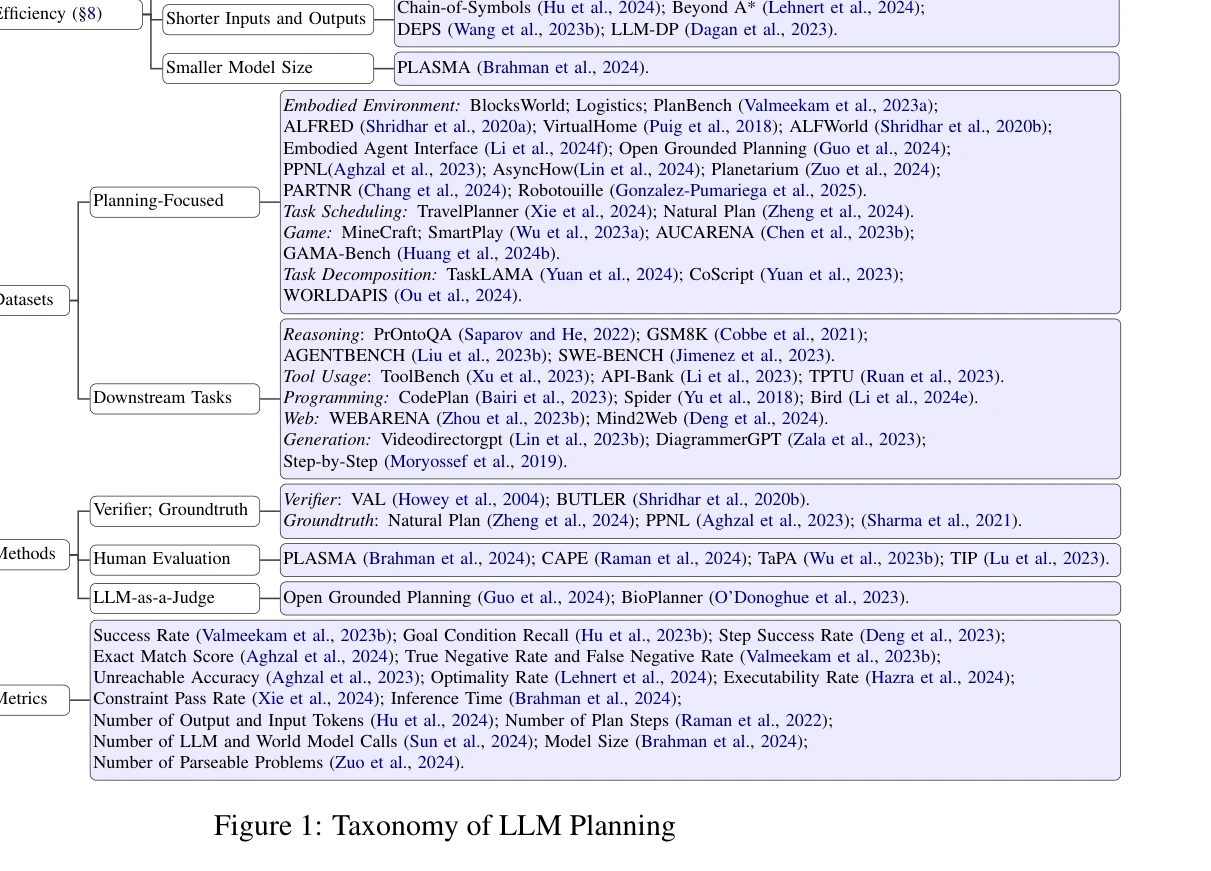Open the Deng et al., 2024 Mind2Web citation
Screen dimensions: 1211x871
pos(753,418)
